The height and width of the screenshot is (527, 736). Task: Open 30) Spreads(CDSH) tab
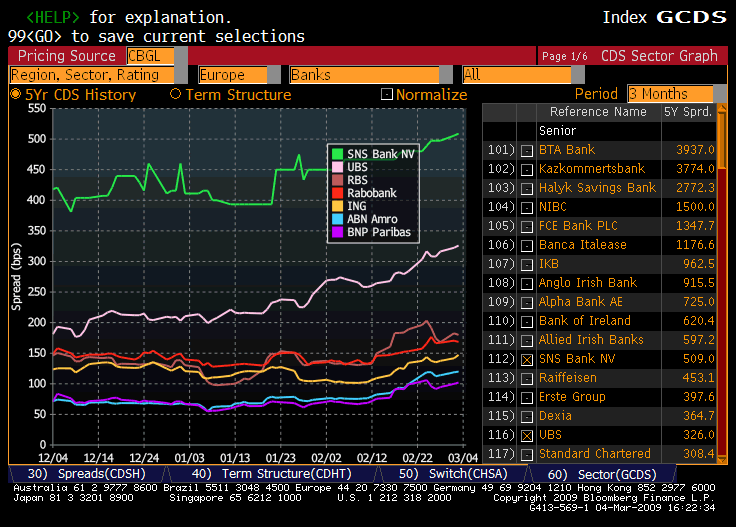[x=87, y=474]
